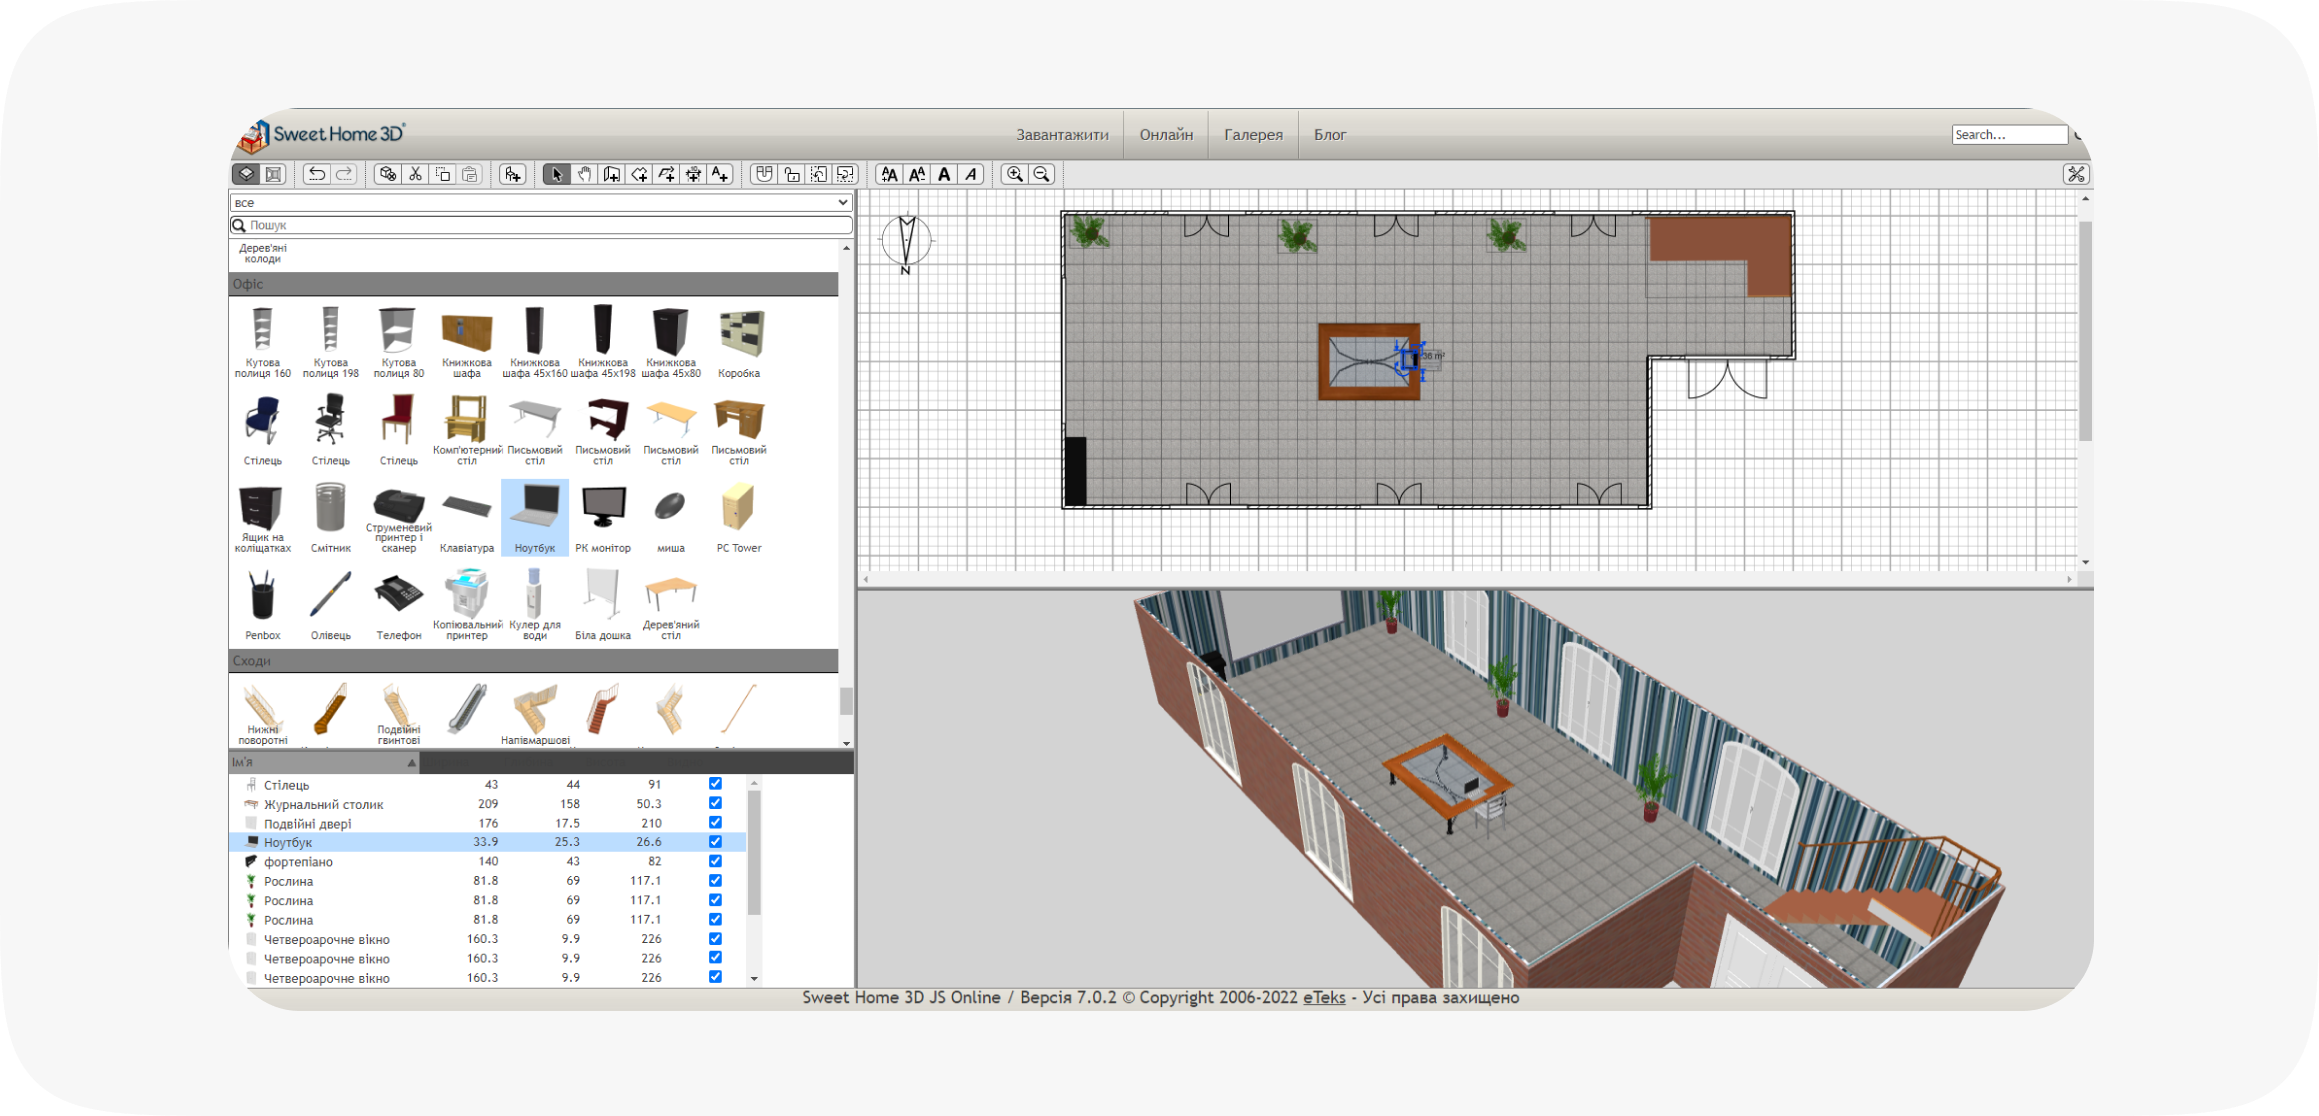Collapse the Офіс category header
Viewport: 2319px width, 1116px height.
point(533,284)
